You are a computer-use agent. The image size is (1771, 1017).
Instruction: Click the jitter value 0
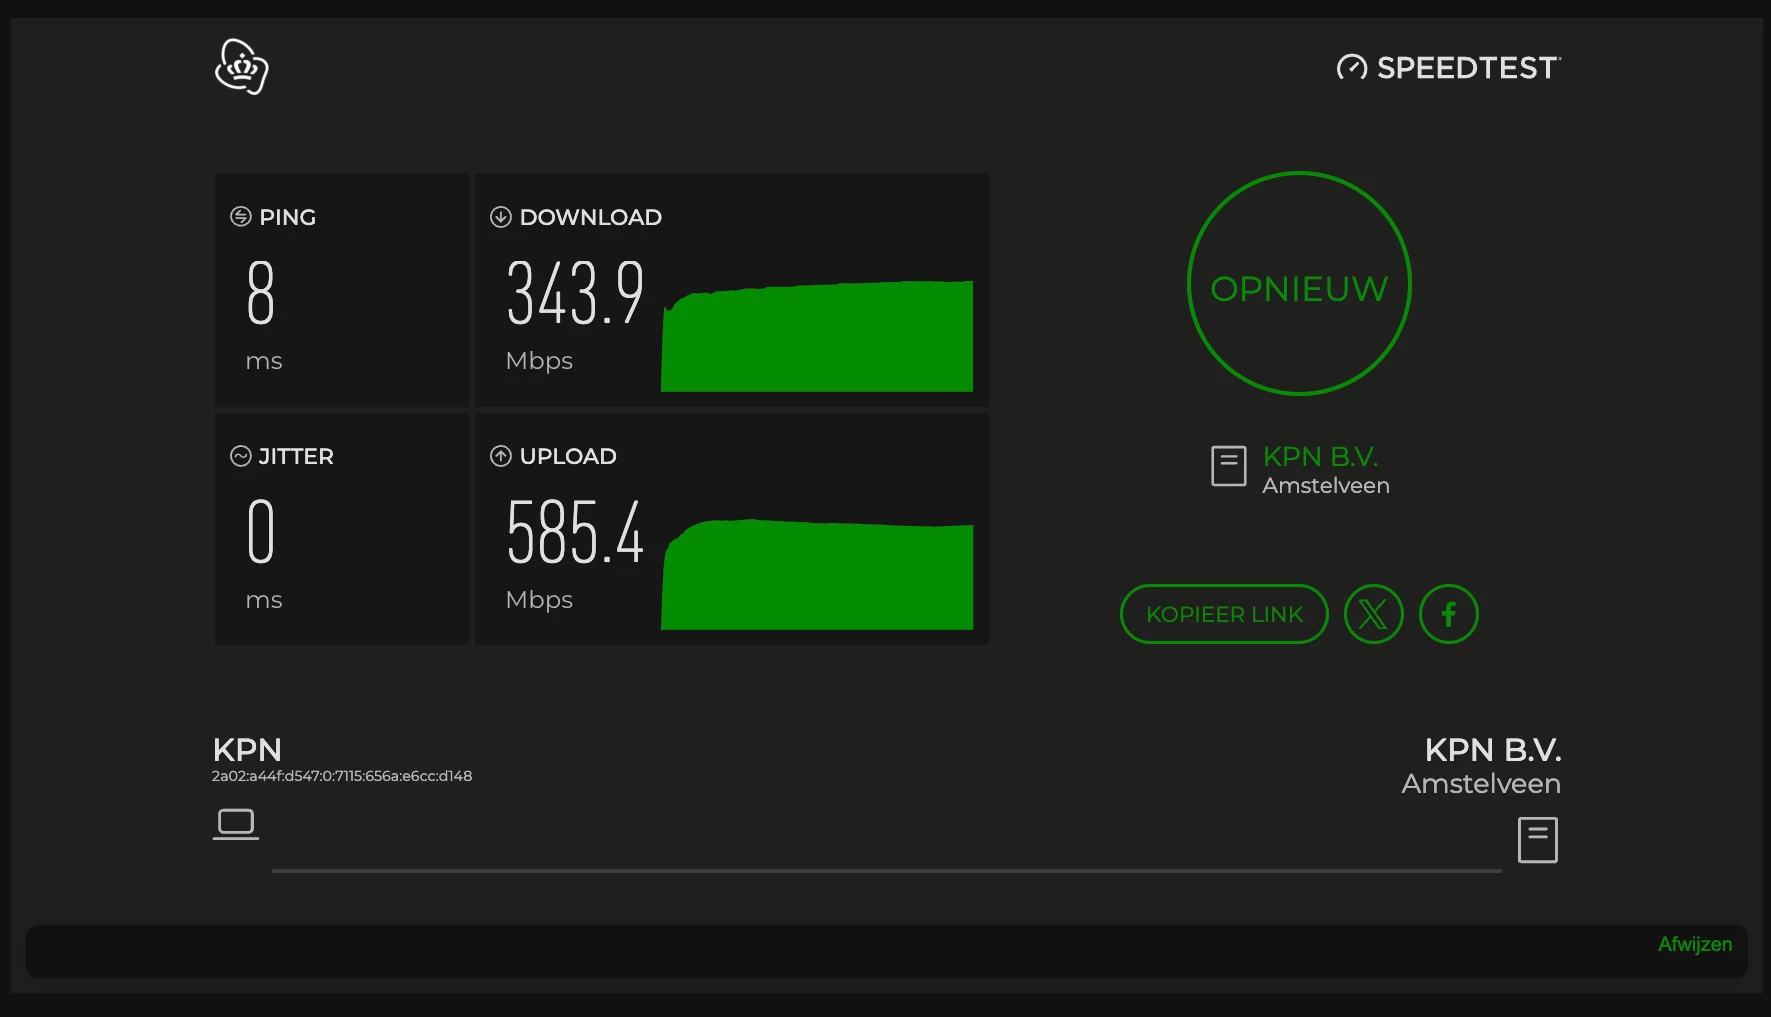pos(261,532)
